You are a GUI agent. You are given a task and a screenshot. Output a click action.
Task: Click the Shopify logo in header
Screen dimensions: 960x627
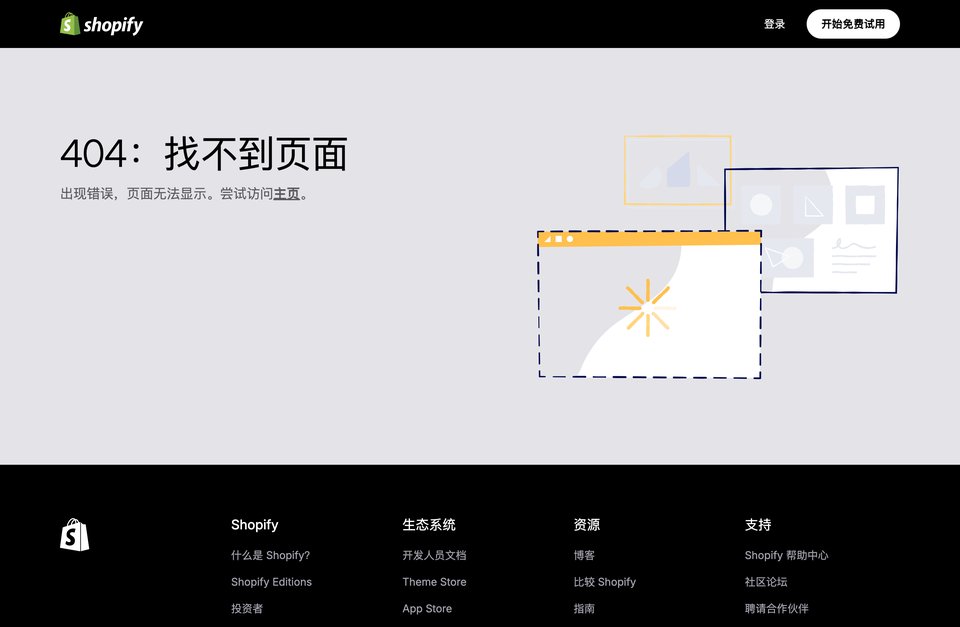click(102, 24)
